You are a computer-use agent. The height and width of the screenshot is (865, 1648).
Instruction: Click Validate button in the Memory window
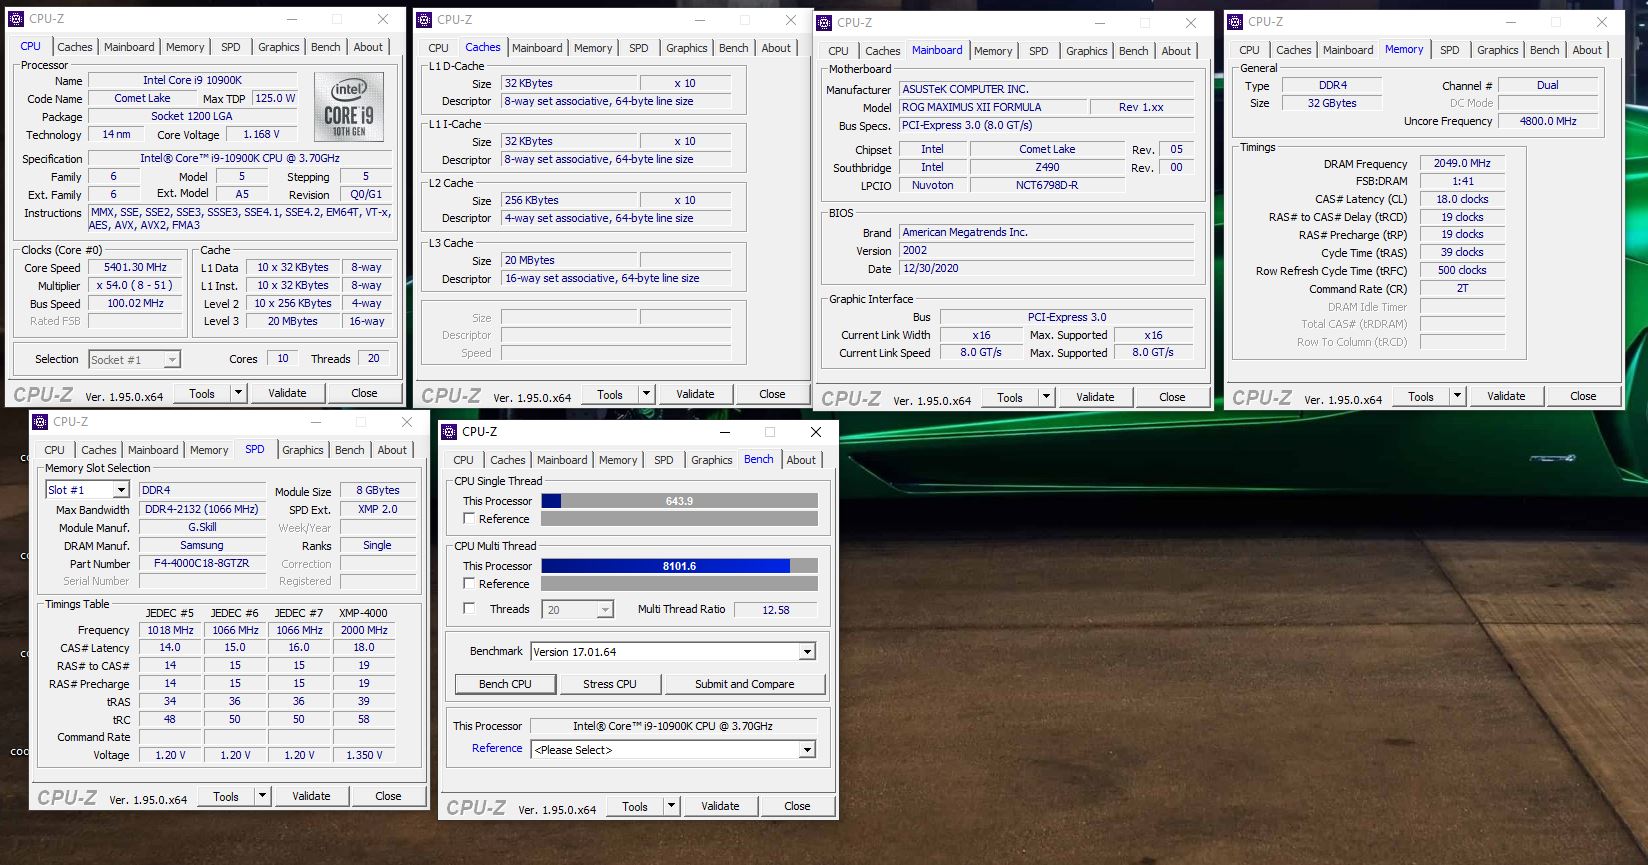[1506, 396]
